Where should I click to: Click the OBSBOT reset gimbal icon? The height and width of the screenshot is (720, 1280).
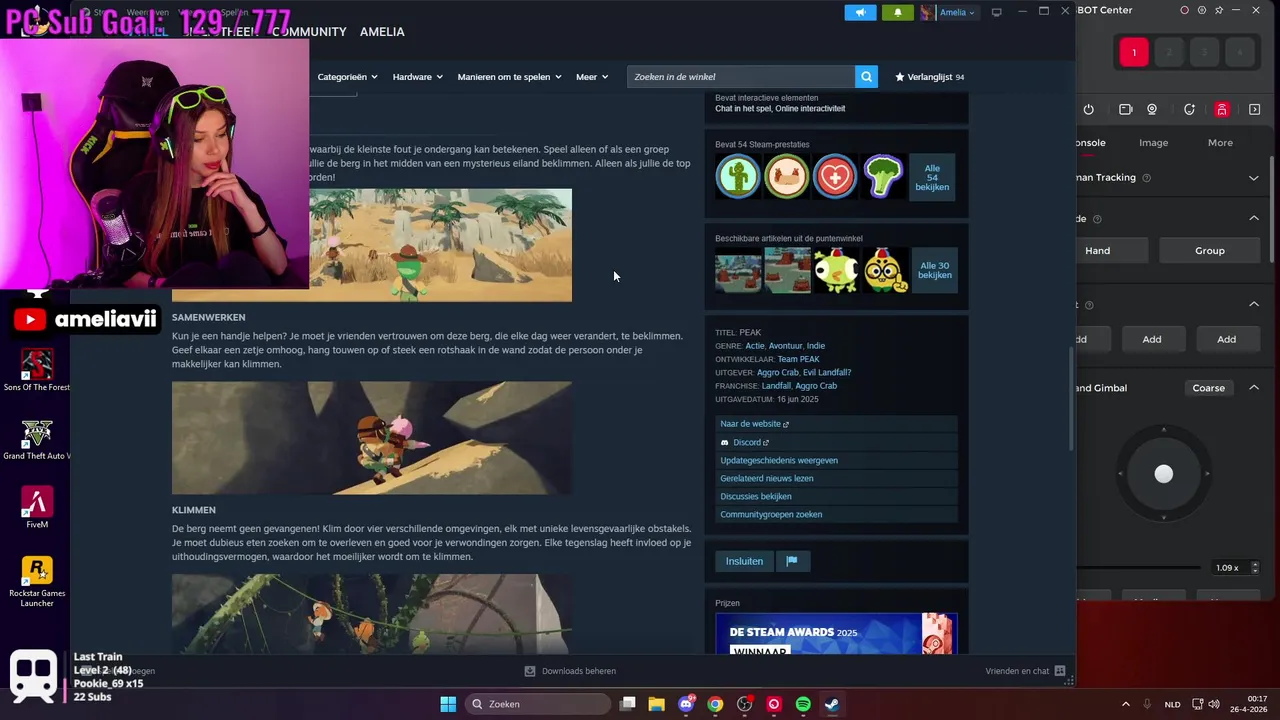click(1189, 110)
